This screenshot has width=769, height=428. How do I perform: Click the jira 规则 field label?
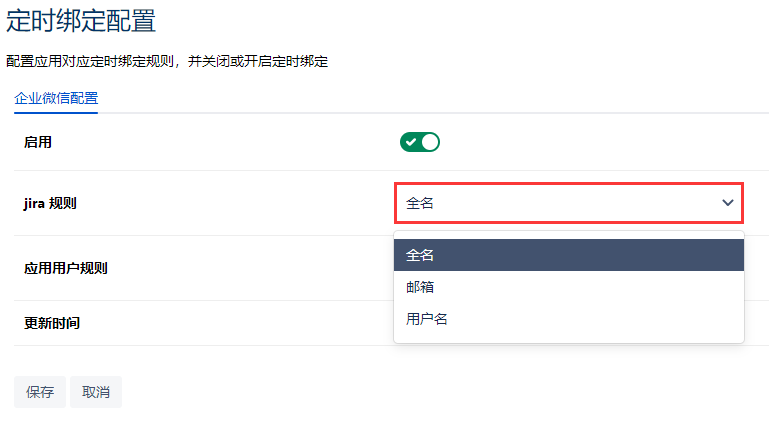coord(50,203)
